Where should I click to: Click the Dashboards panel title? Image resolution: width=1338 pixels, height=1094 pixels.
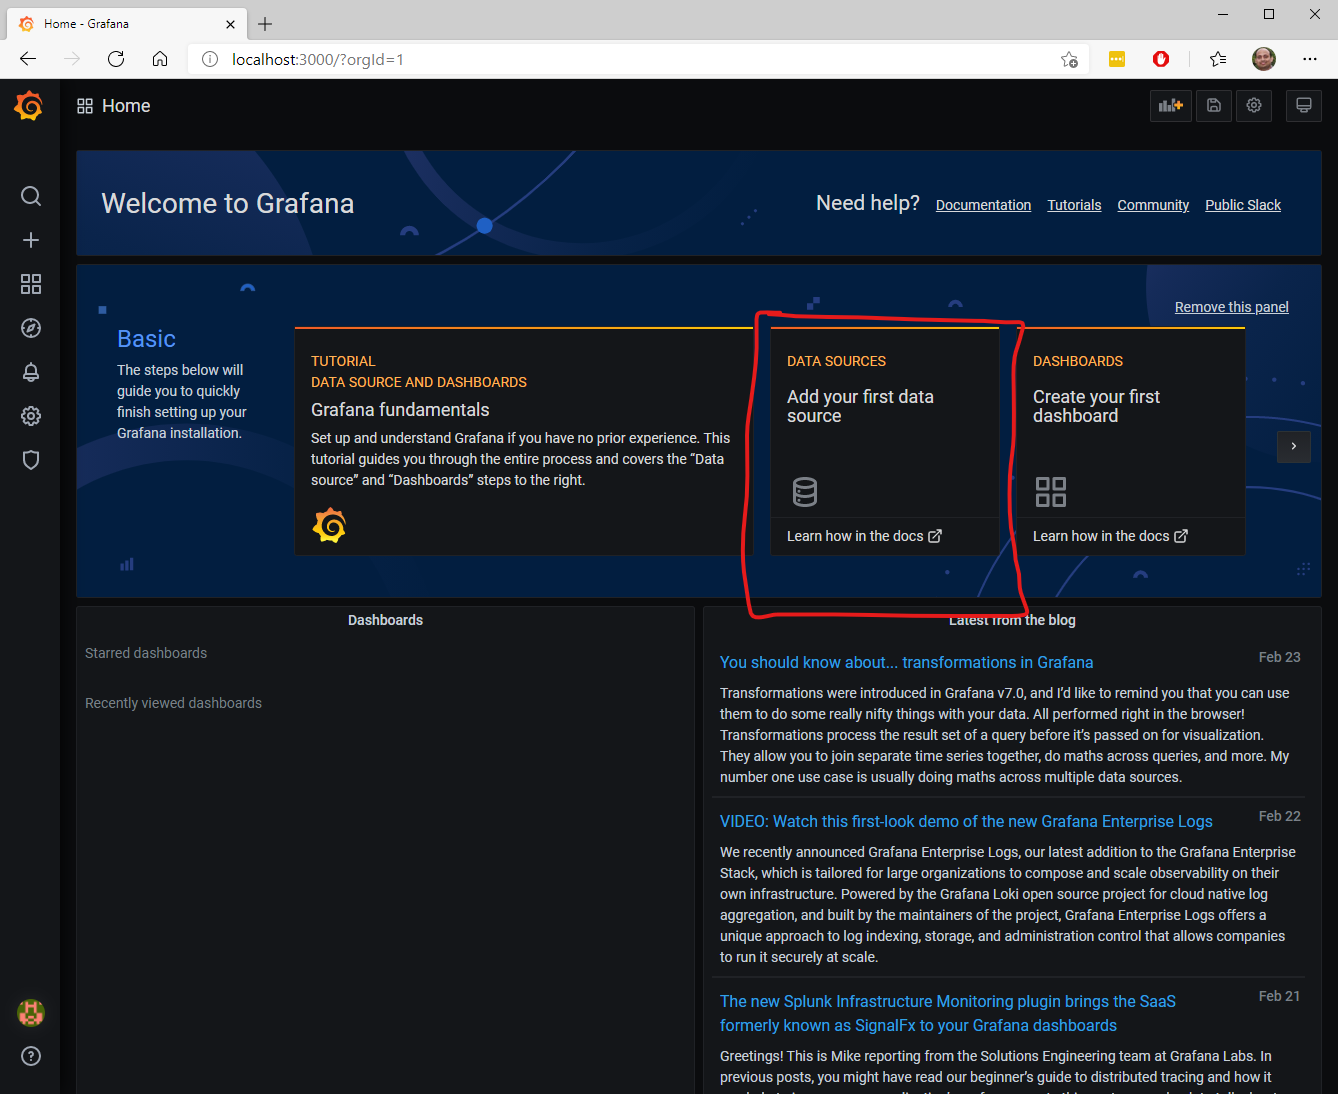tap(385, 620)
